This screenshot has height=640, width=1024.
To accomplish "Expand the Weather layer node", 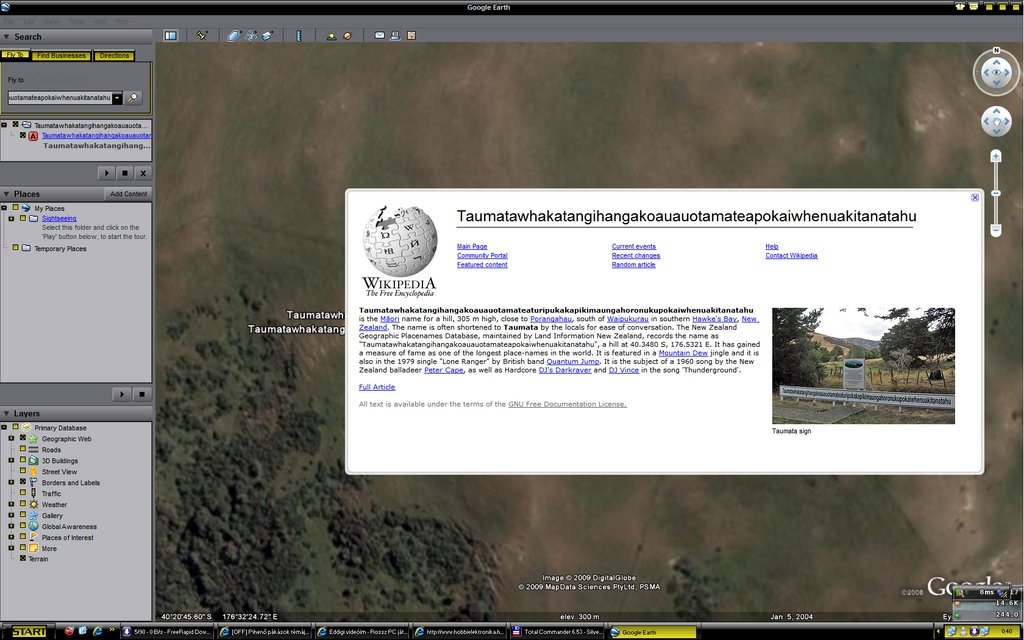I will pyautogui.click(x=11, y=504).
